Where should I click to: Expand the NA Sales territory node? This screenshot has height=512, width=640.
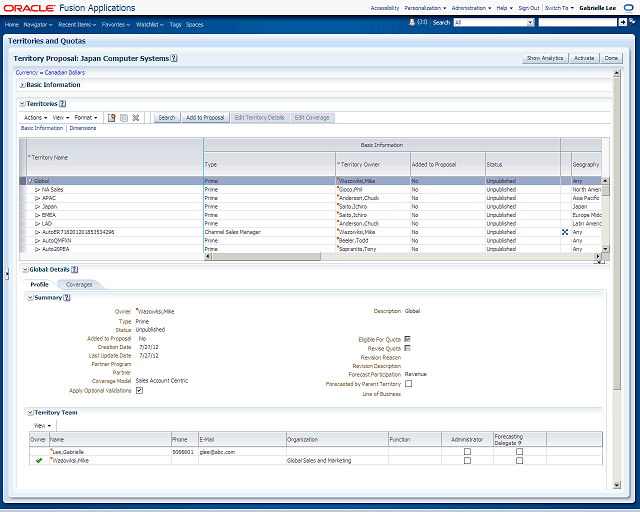click(38, 189)
